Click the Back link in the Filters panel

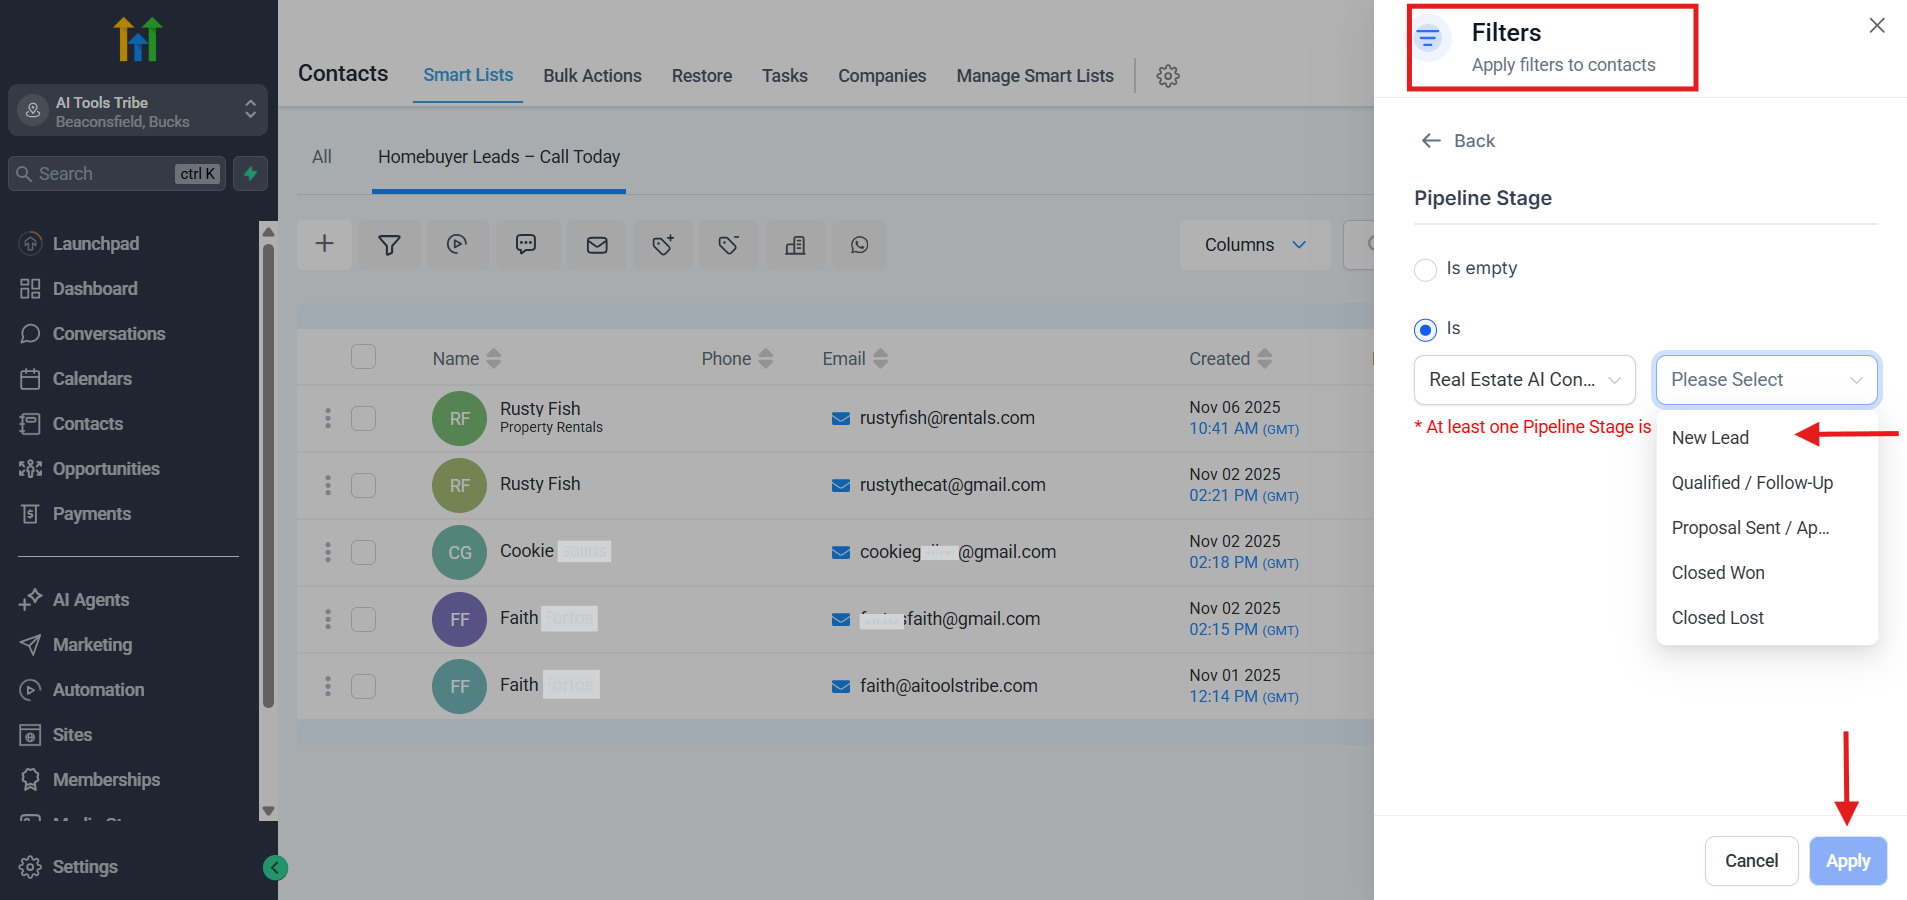click(1457, 140)
